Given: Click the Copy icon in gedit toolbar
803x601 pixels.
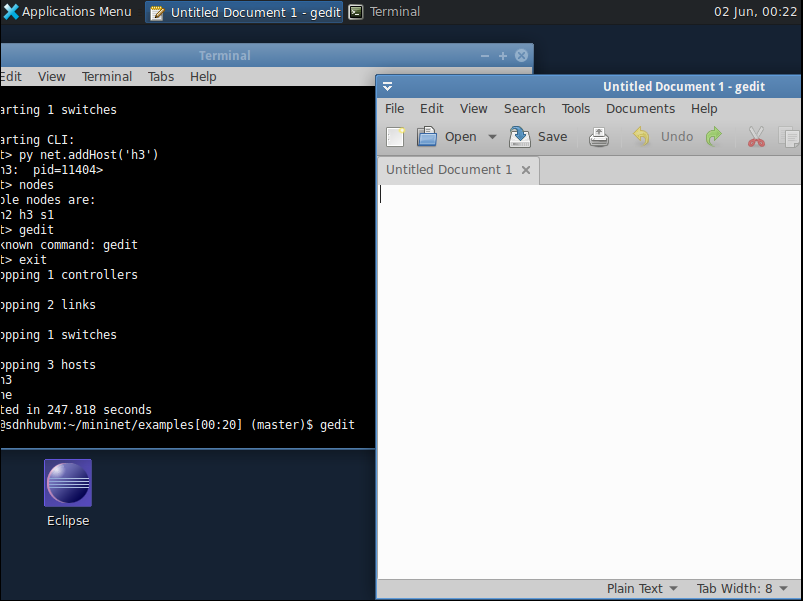Looking at the screenshot, I should pyautogui.click(x=788, y=137).
